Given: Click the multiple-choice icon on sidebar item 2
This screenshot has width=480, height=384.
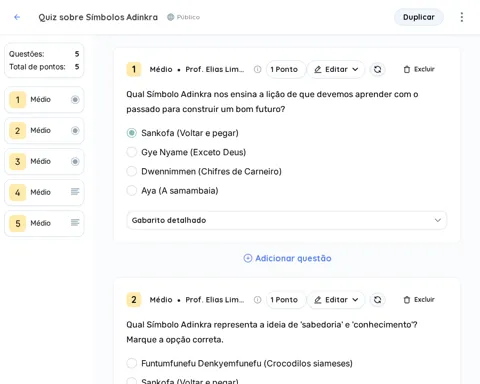Looking at the screenshot, I should pyautogui.click(x=75, y=130).
